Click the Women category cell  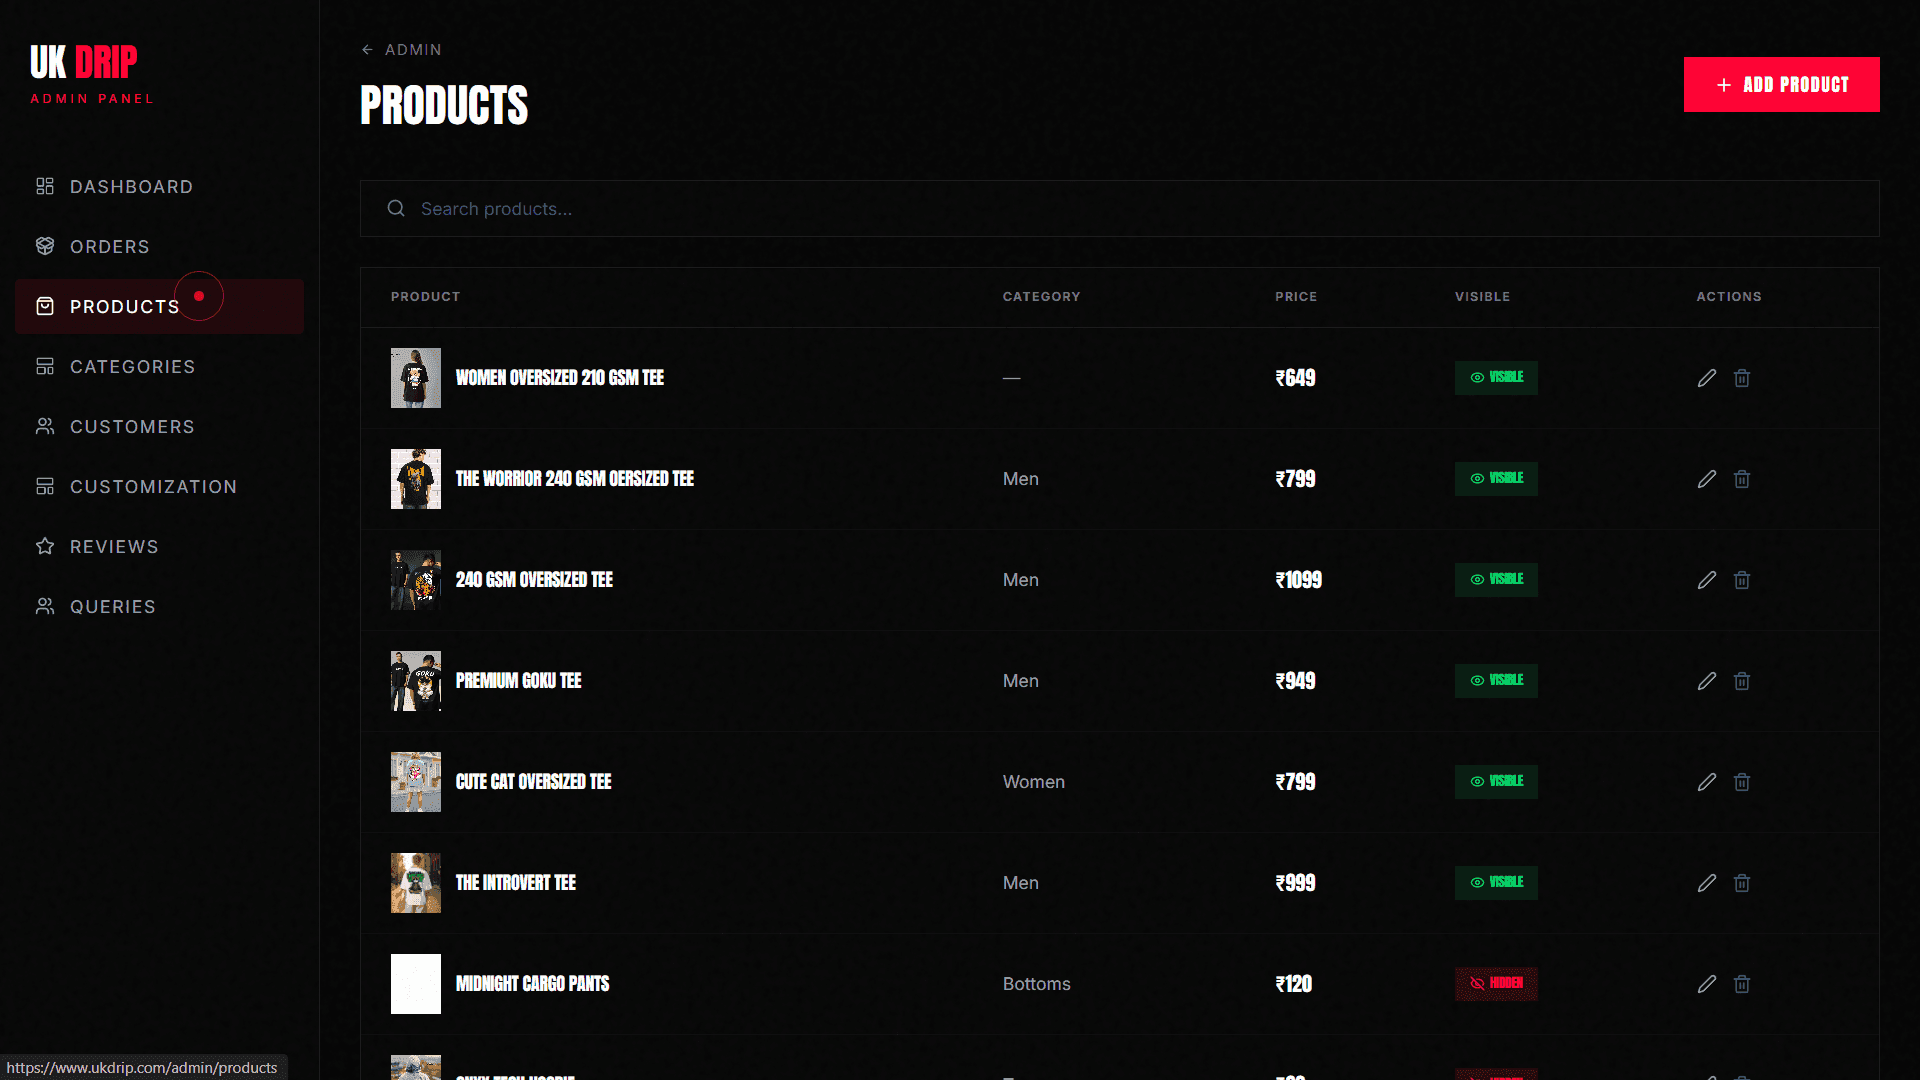pos(1034,782)
